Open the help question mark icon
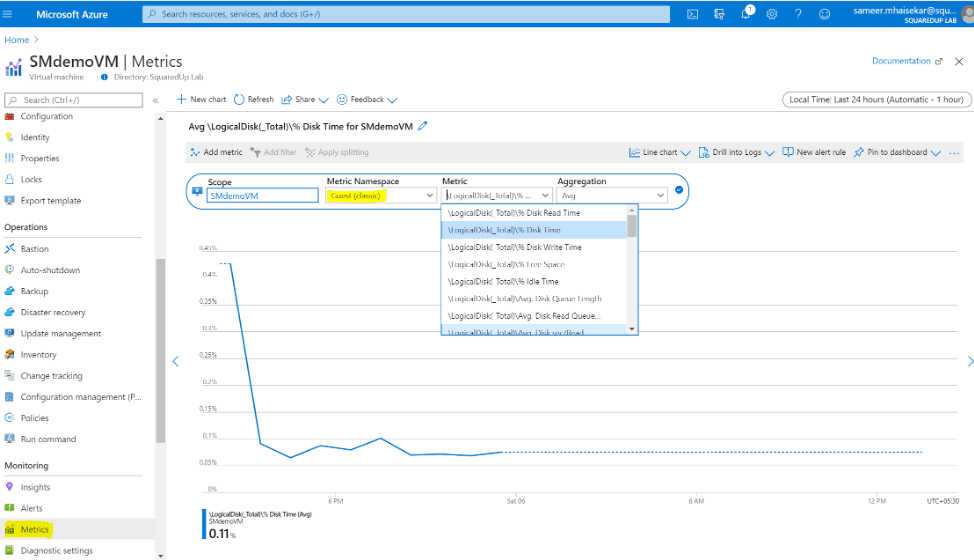The image size is (974, 560). (x=798, y=14)
